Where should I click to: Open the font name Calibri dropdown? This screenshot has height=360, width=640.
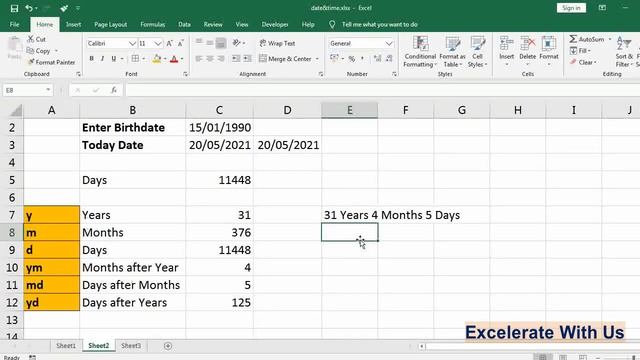click(132, 43)
